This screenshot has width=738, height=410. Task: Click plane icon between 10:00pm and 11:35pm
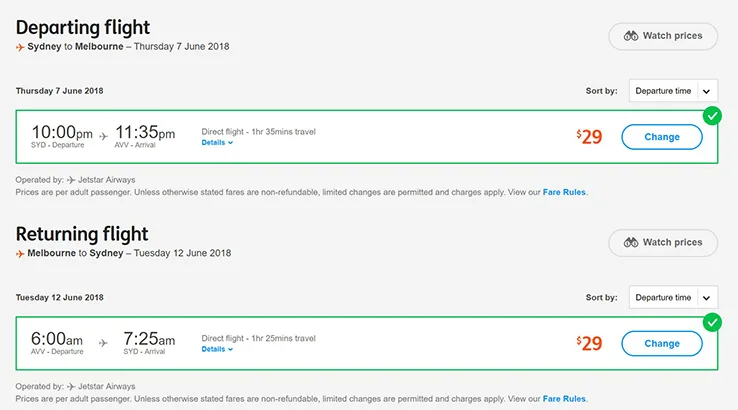[104, 136]
